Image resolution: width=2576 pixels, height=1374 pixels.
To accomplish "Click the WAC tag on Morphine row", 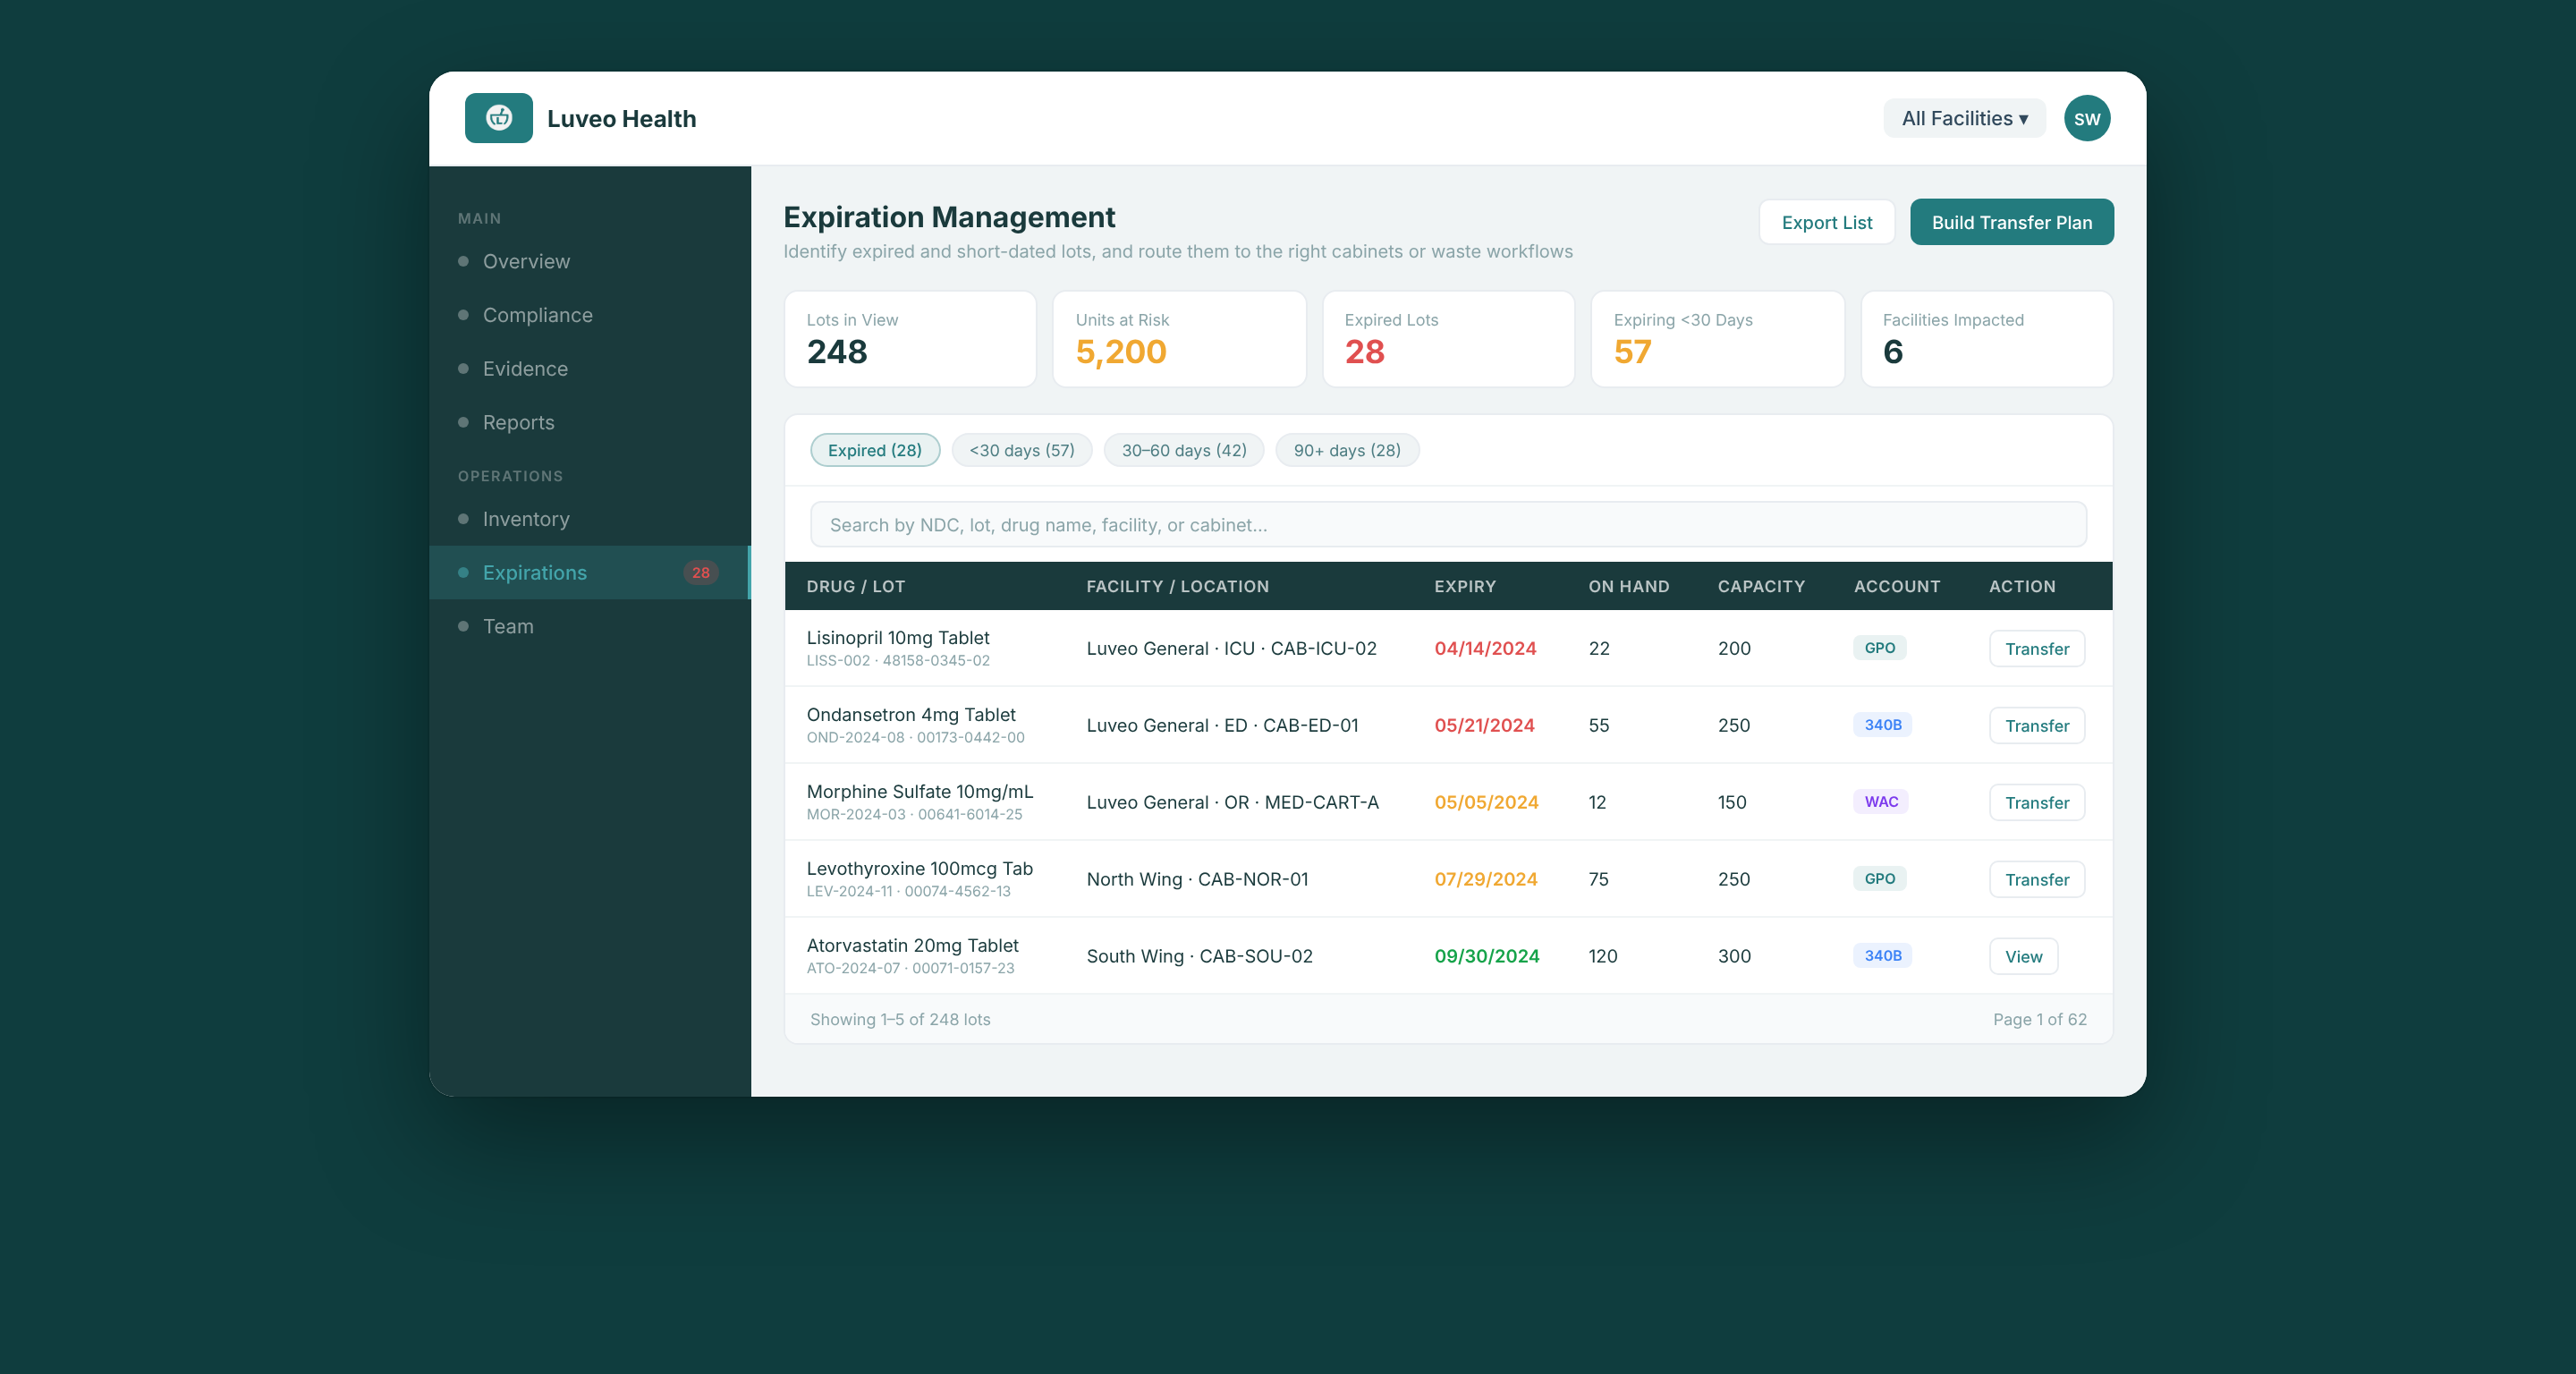I will (1880, 802).
